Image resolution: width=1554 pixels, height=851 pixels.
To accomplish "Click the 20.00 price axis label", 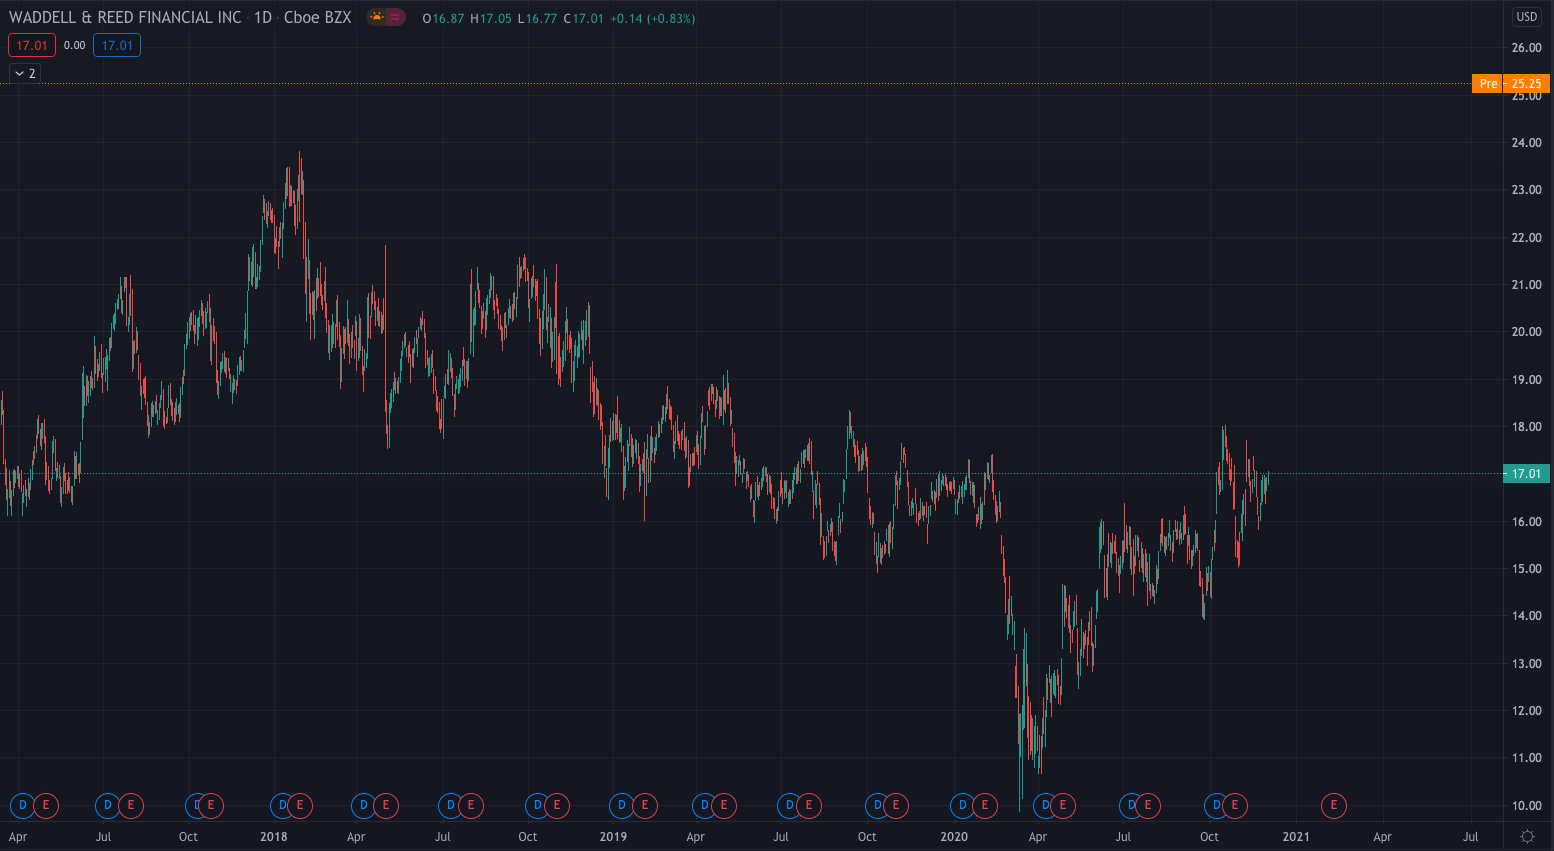I will click(1527, 332).
